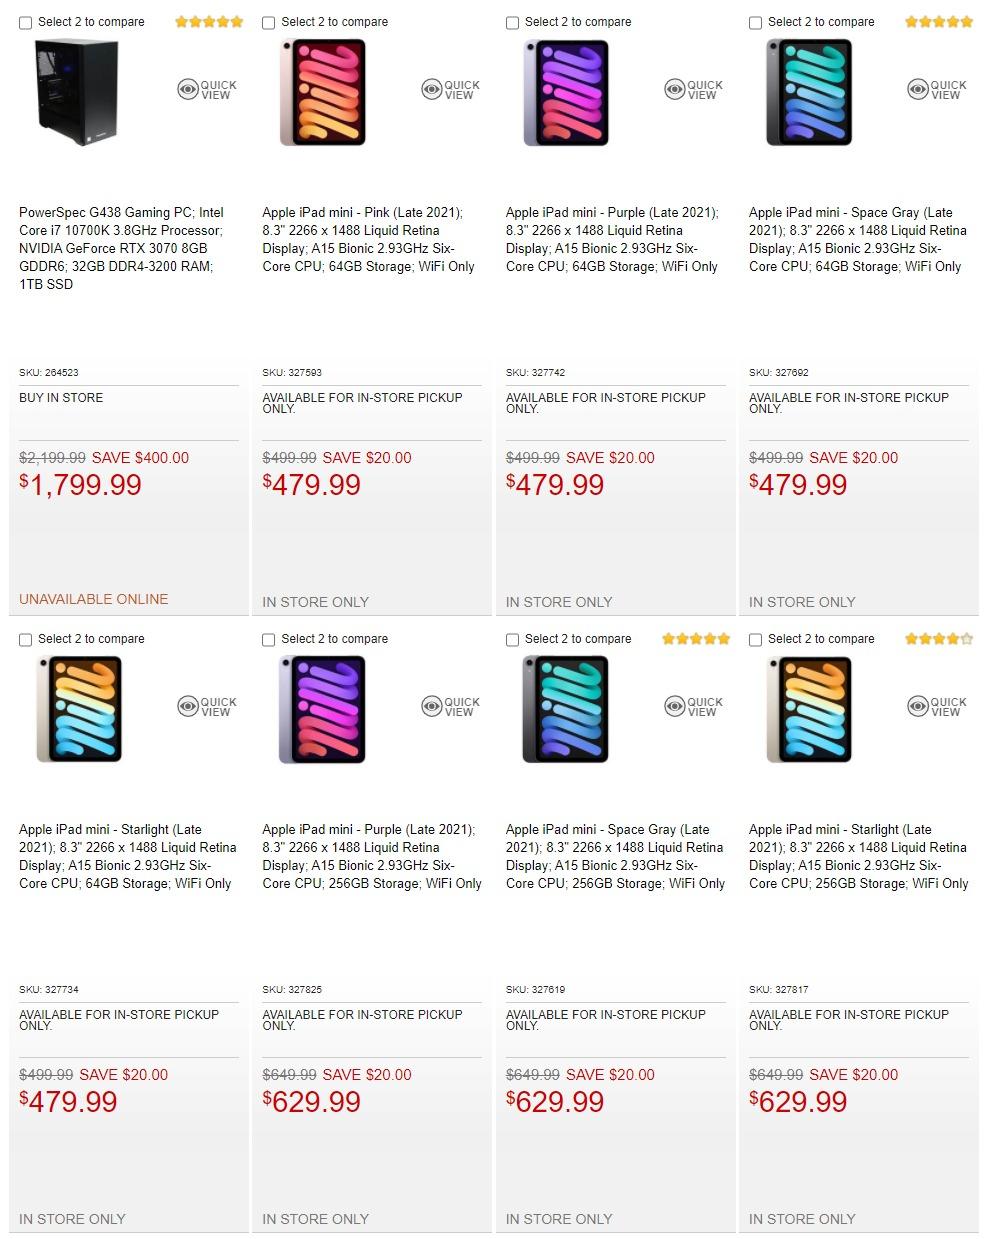
Task: Open Quick View for 64GB Starlight iPad mini
Action: (207, 707)
